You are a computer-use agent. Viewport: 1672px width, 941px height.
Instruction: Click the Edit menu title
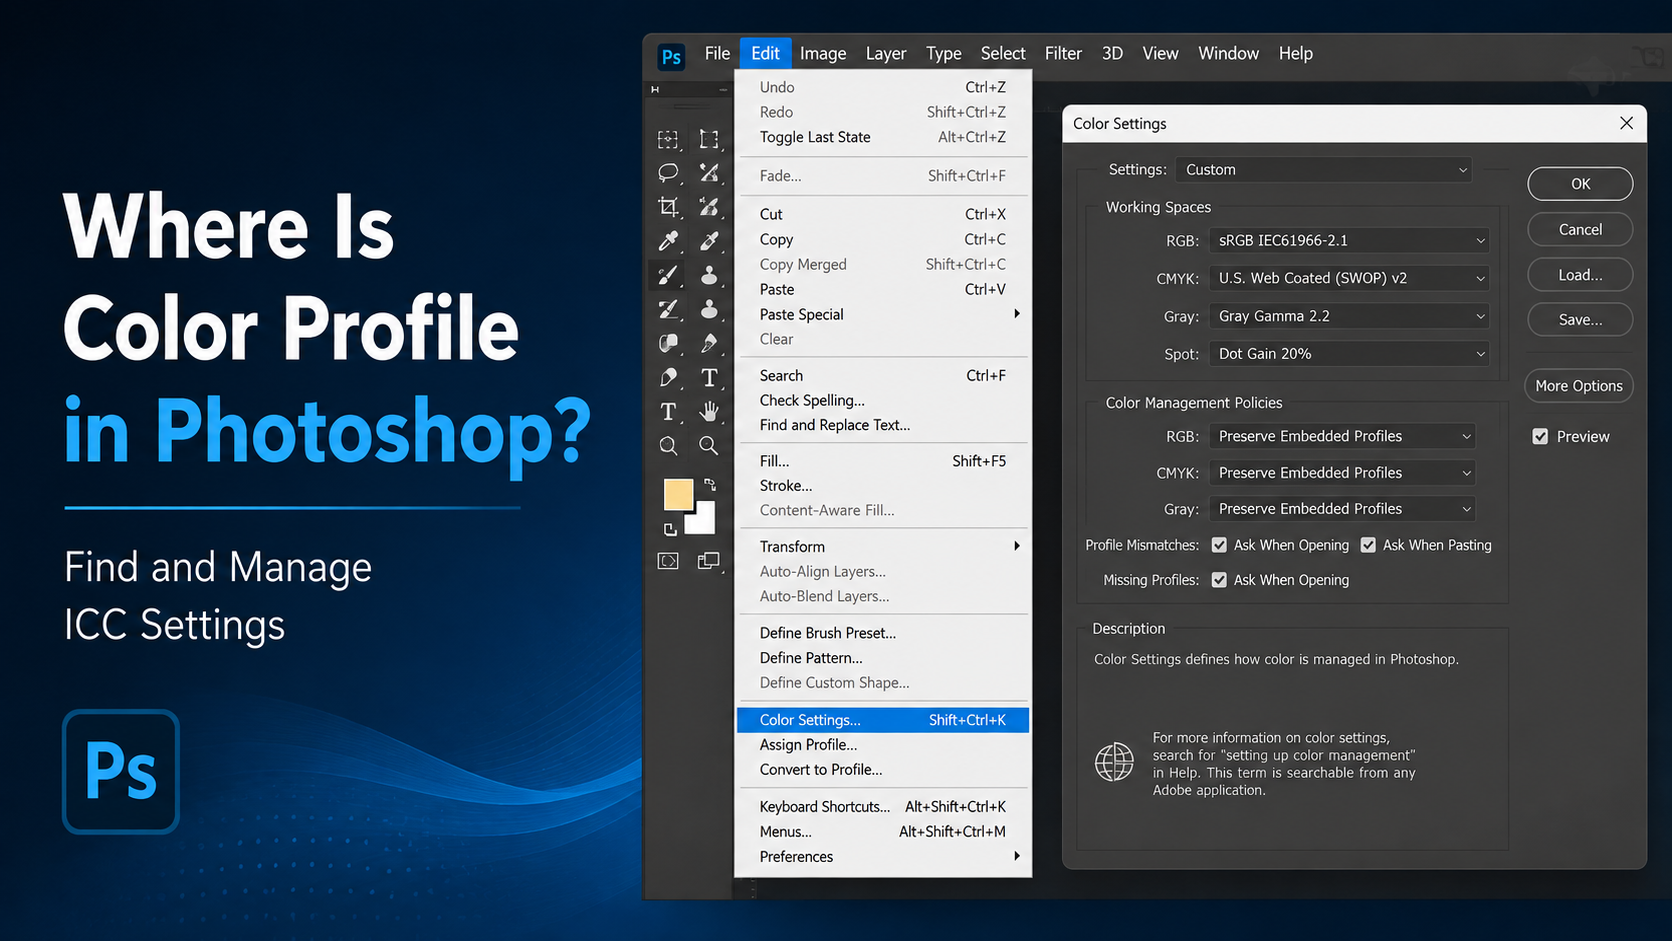pos(765,53)
